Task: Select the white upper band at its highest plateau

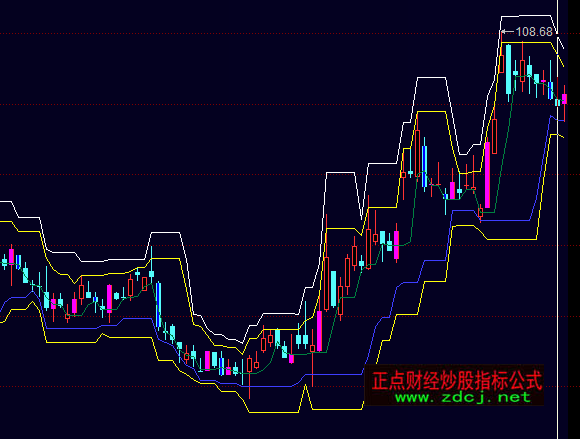Action: pos(526,16)
